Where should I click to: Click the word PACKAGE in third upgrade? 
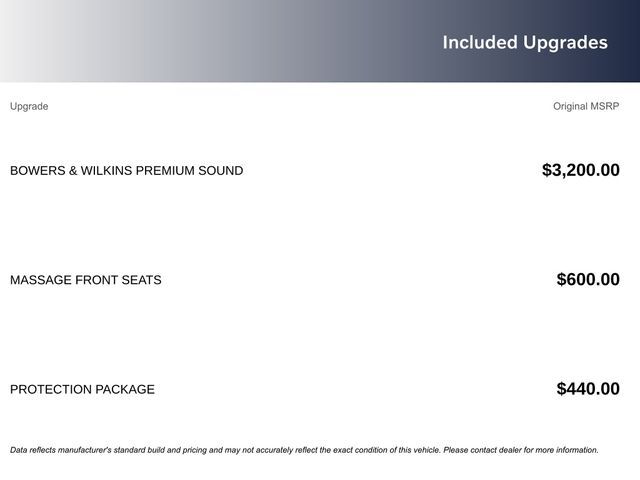click(x=125, y=389)
